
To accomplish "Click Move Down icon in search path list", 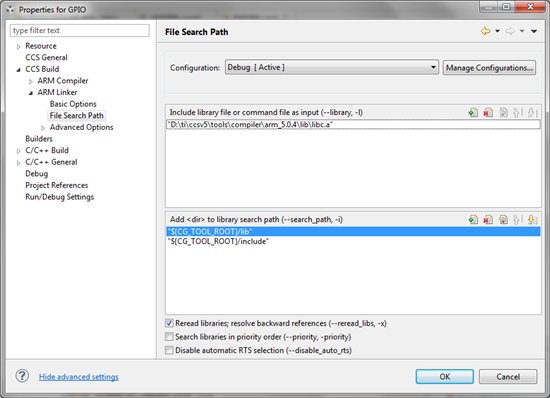I will coord(532,220).
